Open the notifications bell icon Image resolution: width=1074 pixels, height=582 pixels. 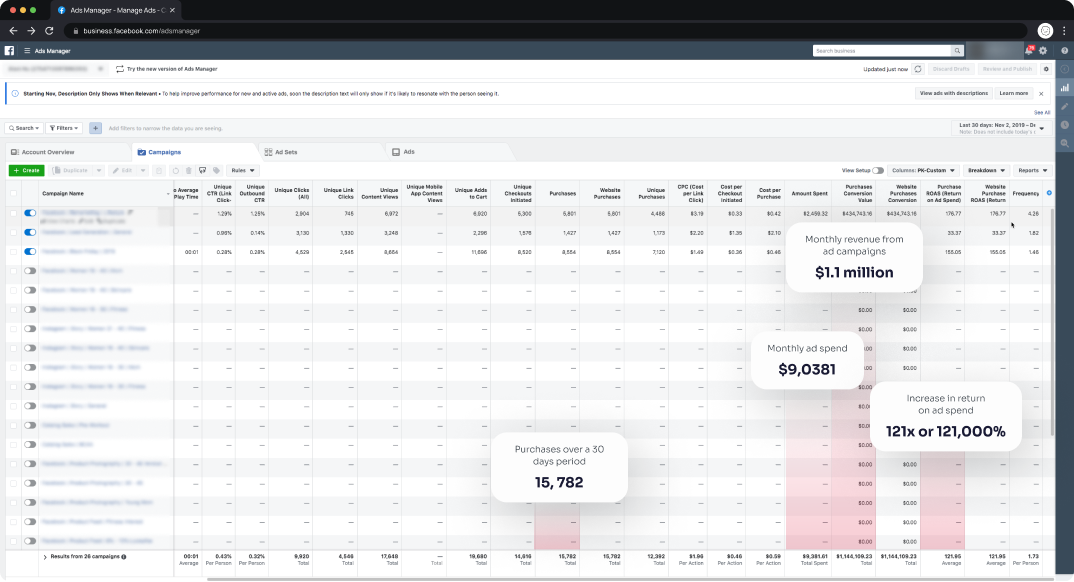pos(1027,49)
